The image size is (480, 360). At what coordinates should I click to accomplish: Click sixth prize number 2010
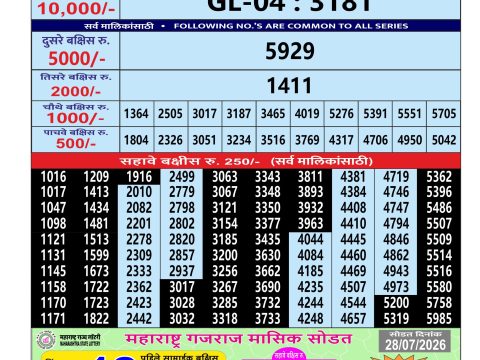pyautogui.click(x=139, y=192)
